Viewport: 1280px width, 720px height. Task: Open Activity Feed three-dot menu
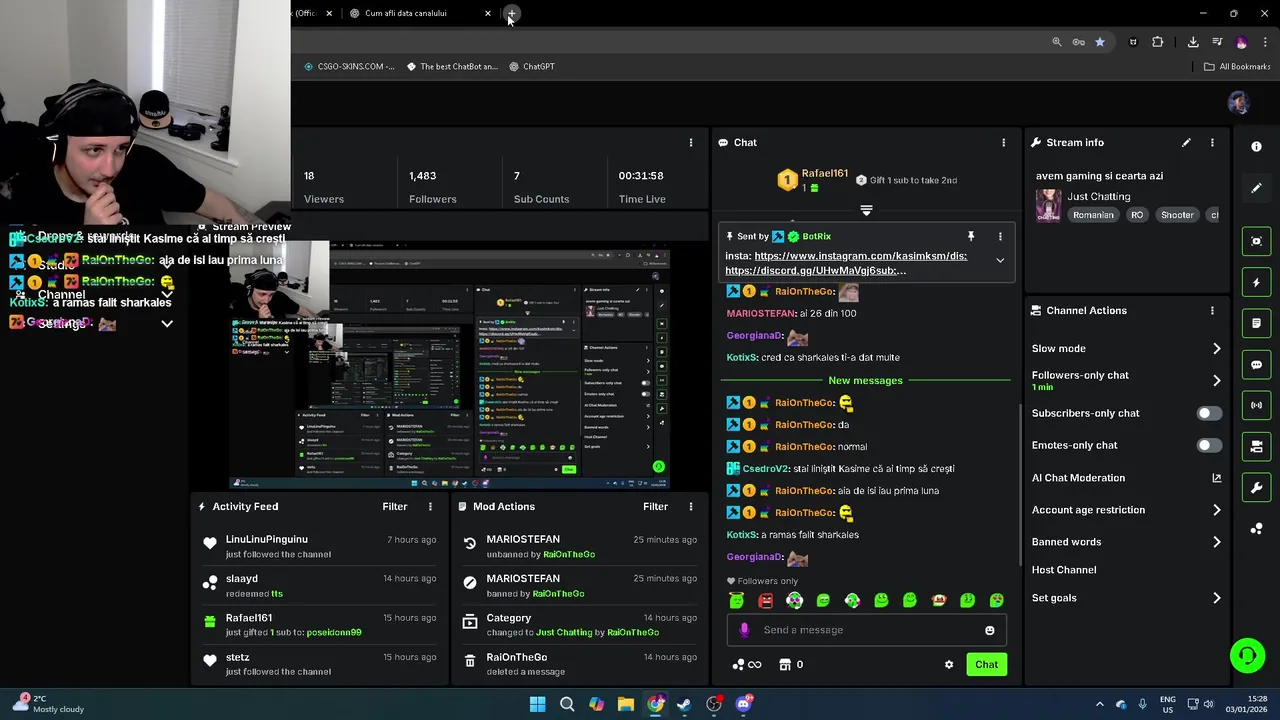click(x=431, y=507)
